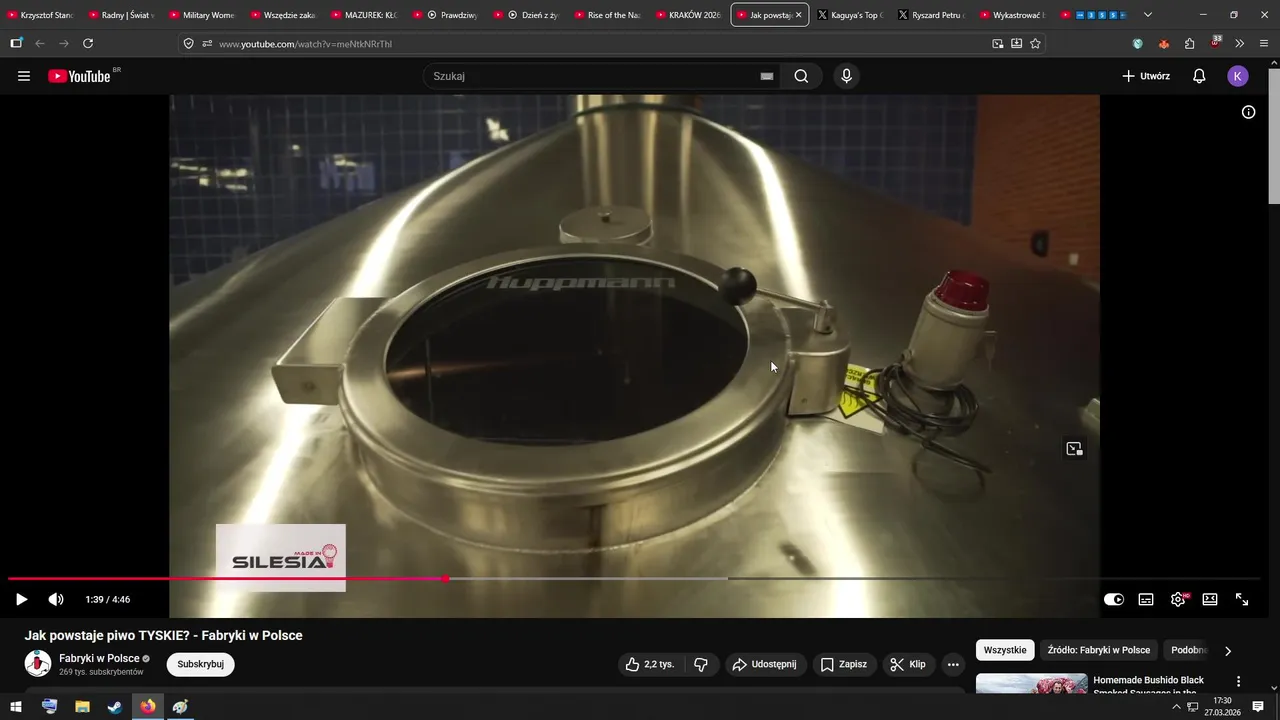Dislike the video
Screen dimensions: 1280x720
click(701, 664)
